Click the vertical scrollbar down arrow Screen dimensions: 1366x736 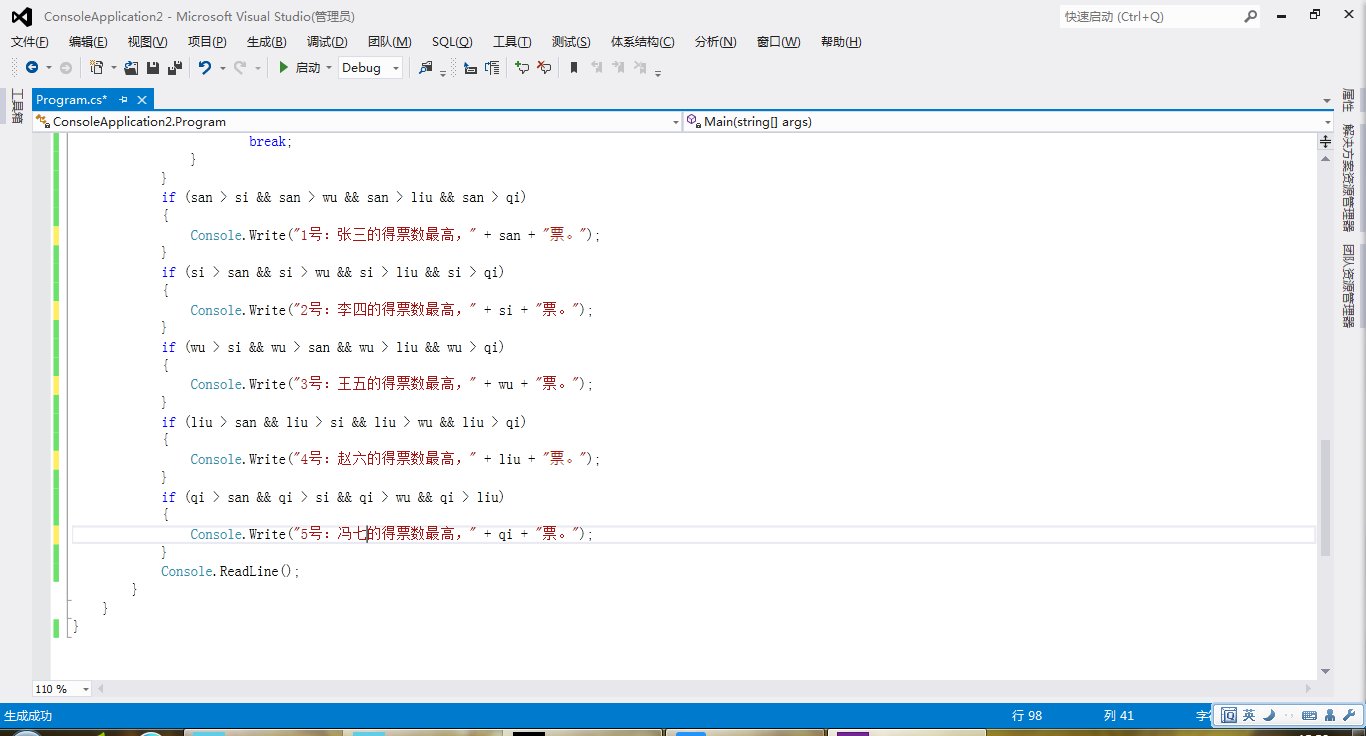[1326, 671]
